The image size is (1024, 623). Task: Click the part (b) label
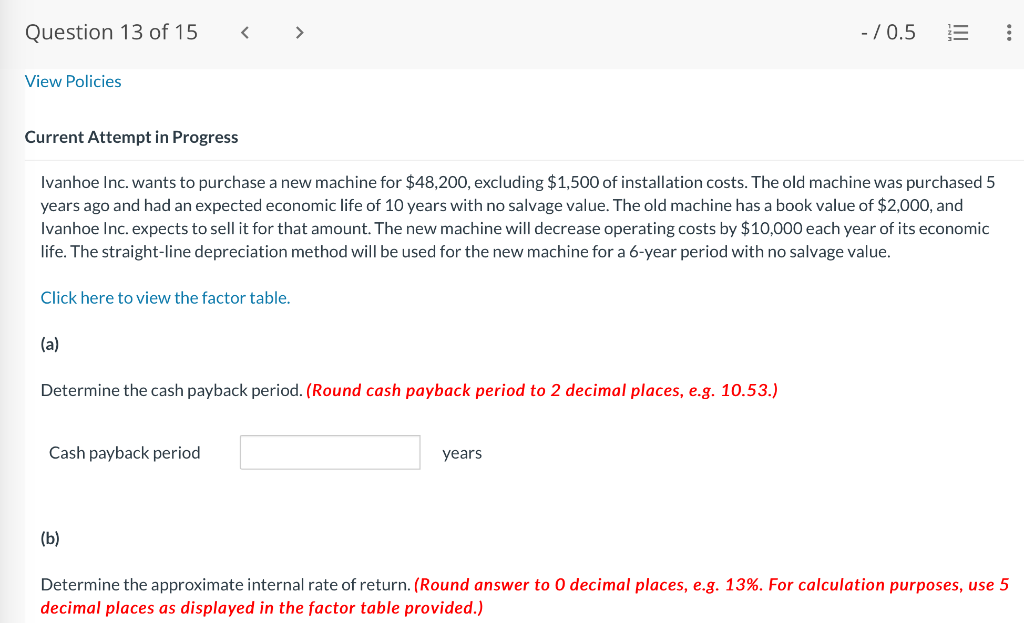click(49, 538)
